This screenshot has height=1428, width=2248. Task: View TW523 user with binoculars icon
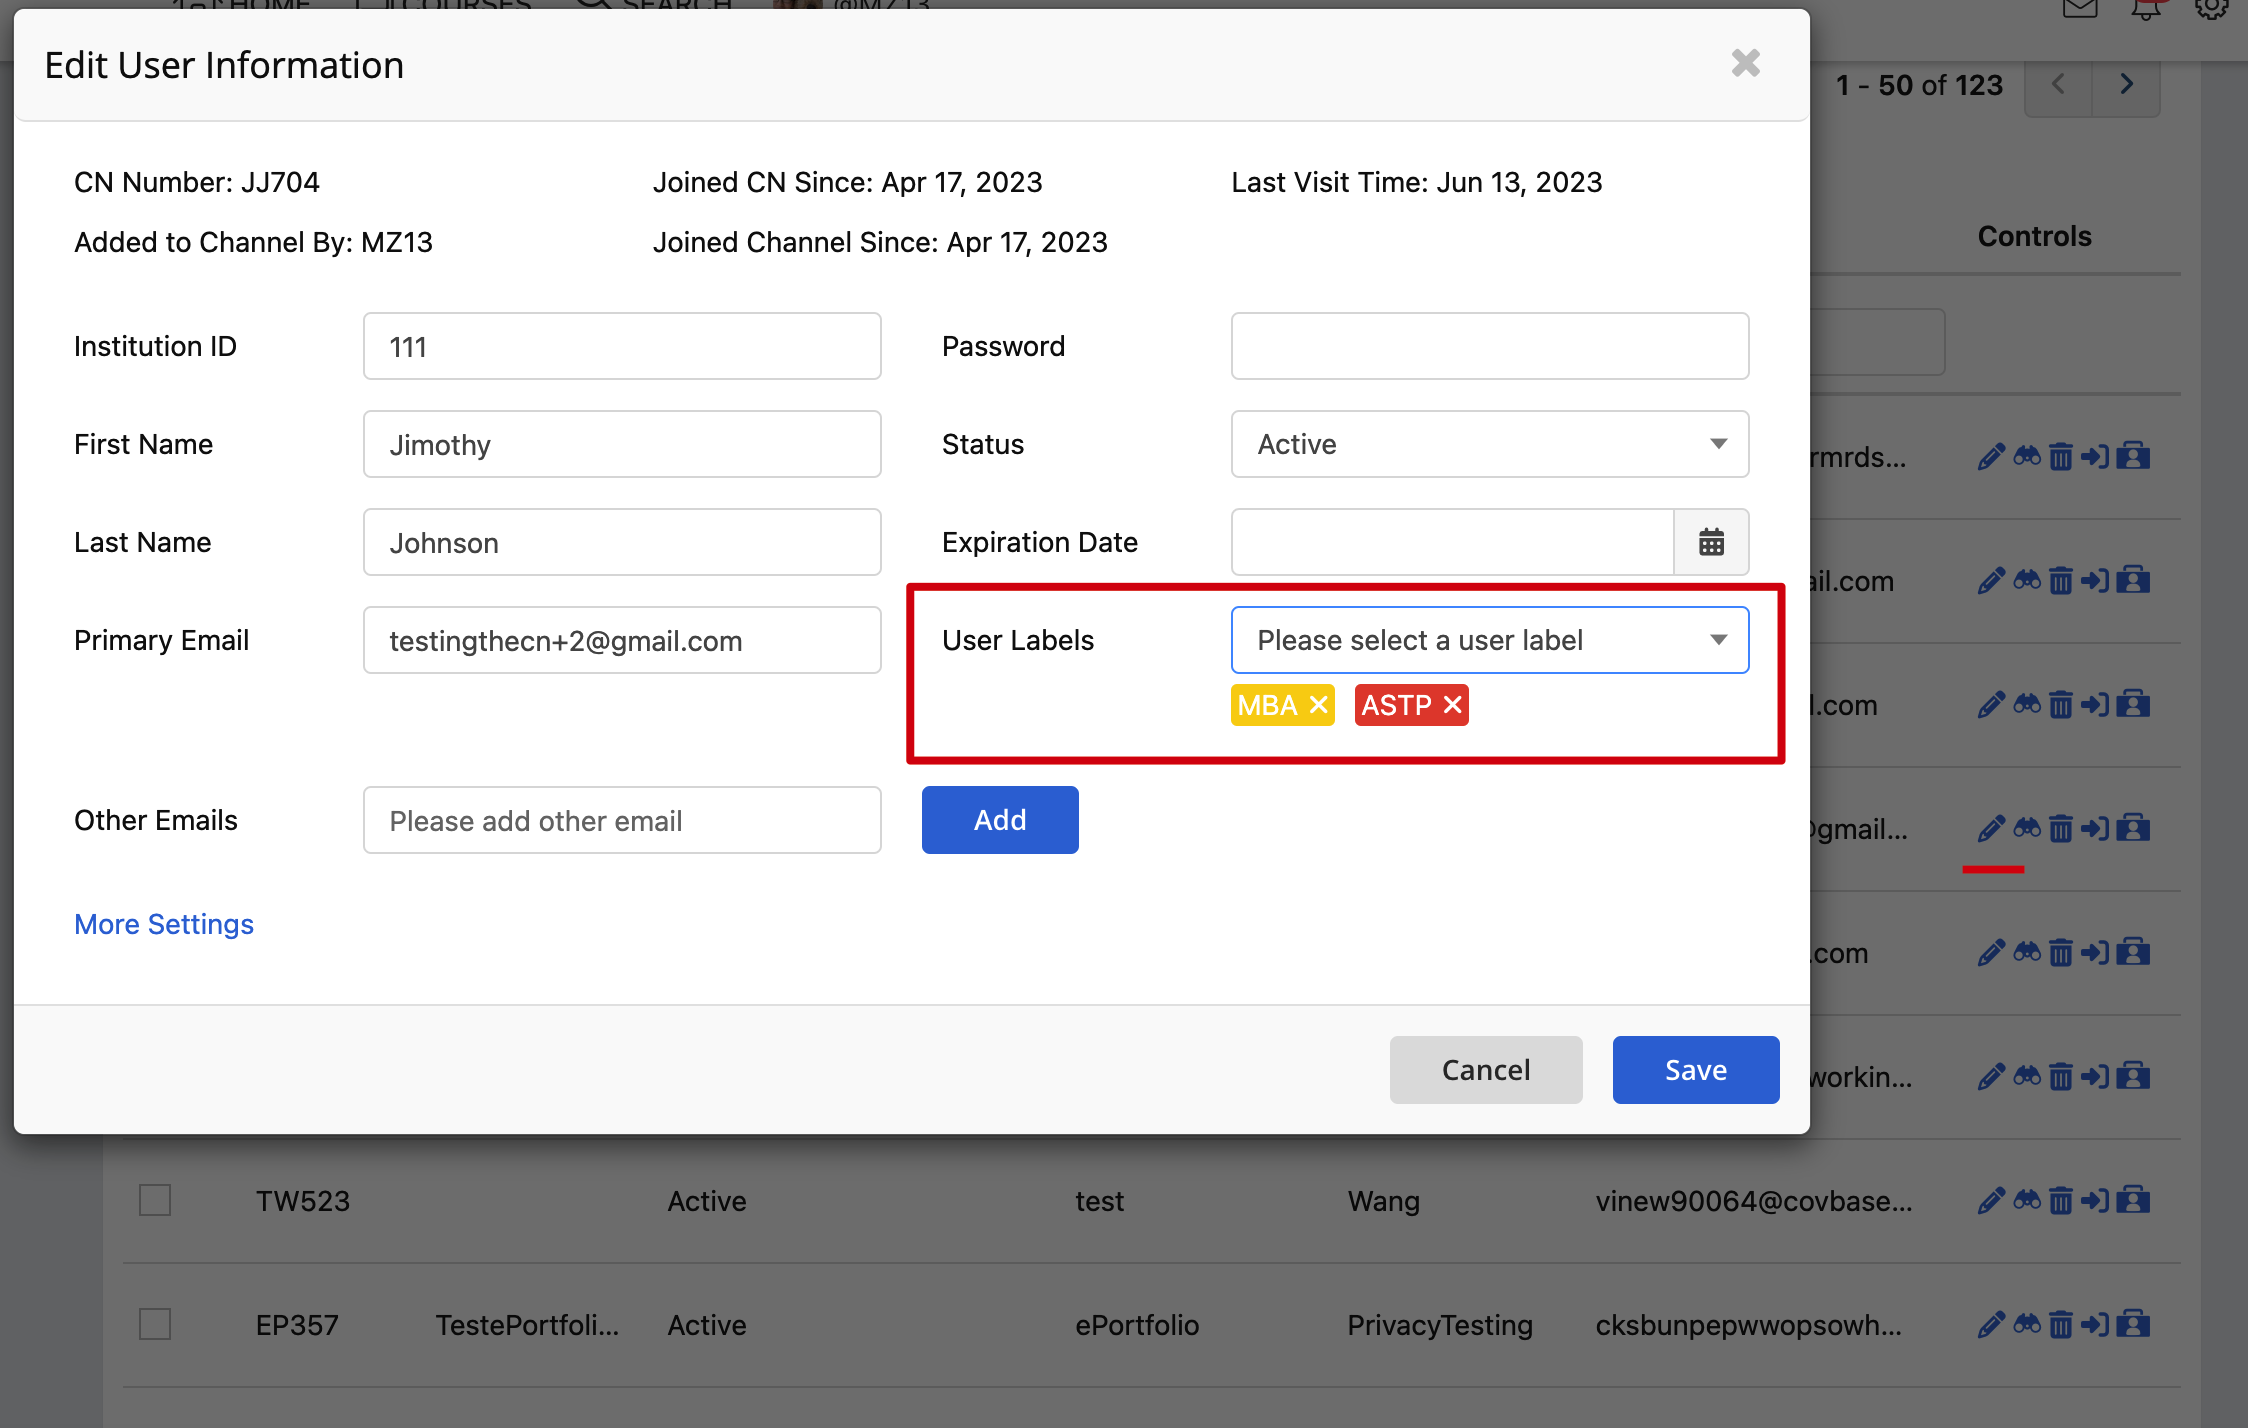pyautogui.click(x=2027, y=1199)
